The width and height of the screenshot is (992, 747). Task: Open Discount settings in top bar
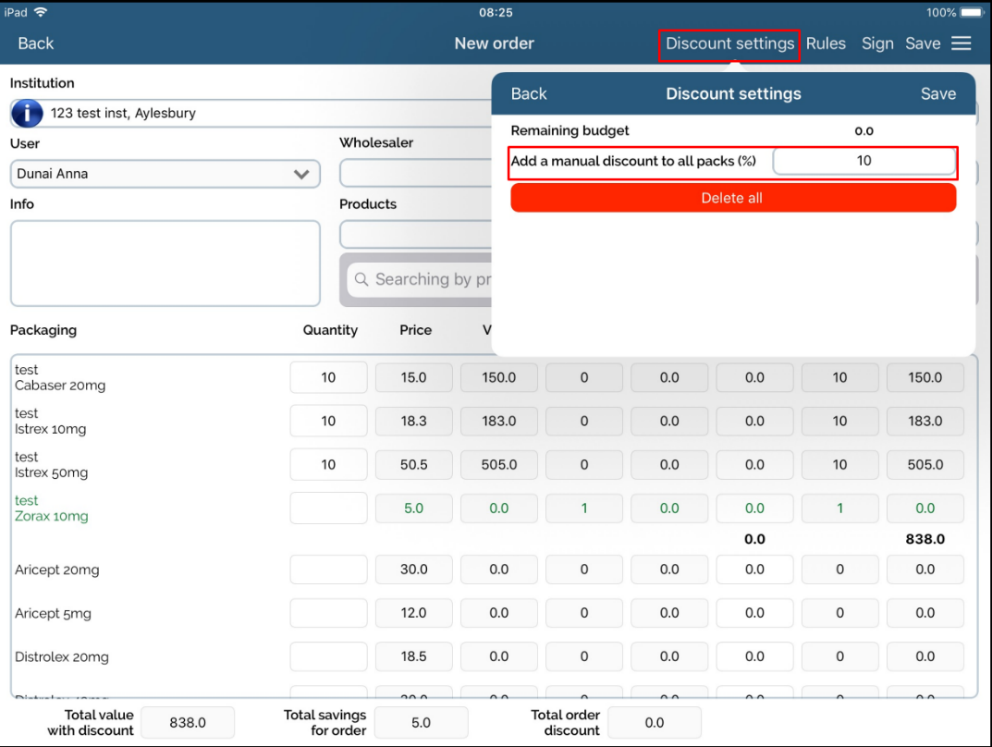tap(730, 44)
